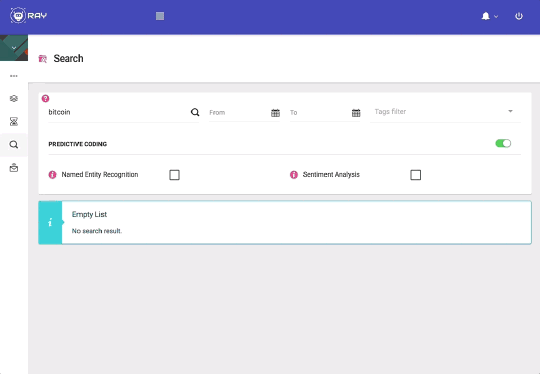This screenshot has width=540, height=374.
Task: Disable the Predictive Coding toggle
Action: (503, 143)
